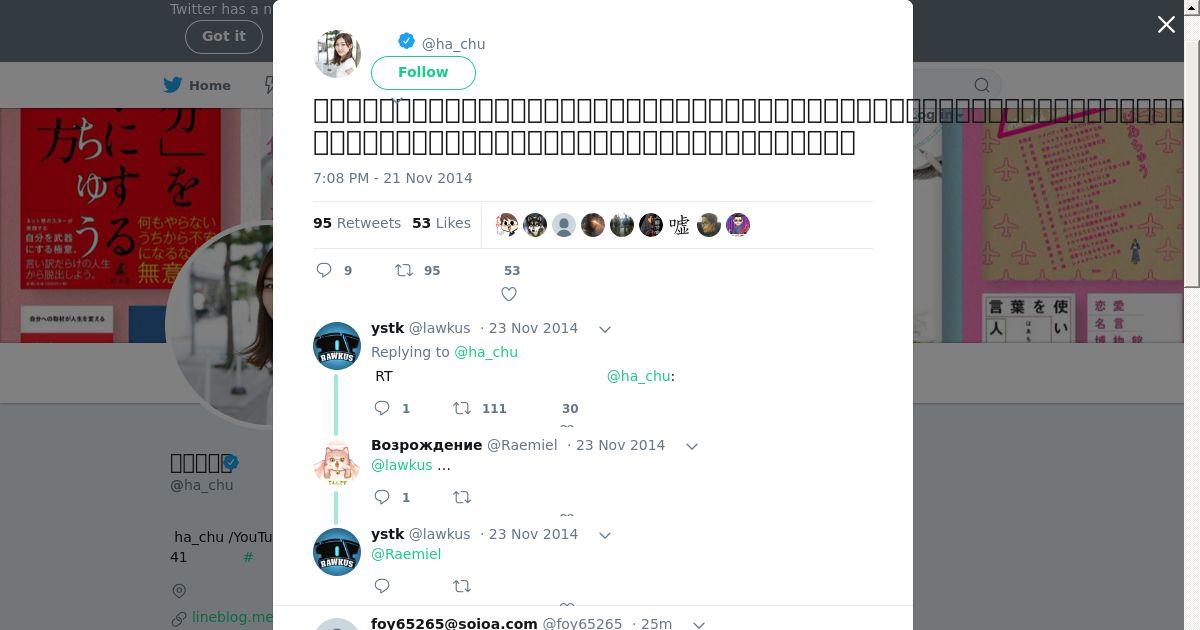1200x630 pixels.
Task: Click reply icon on Возрождение's tweet
Action: point(382,497)
